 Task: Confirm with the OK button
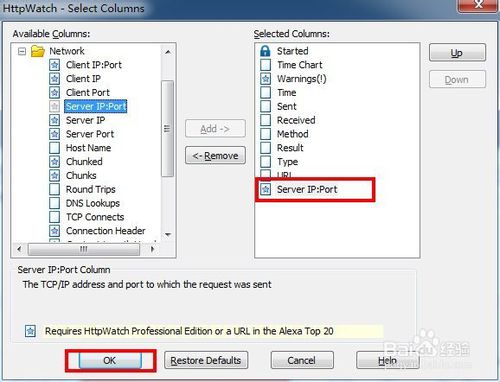(x=110, y=360)
